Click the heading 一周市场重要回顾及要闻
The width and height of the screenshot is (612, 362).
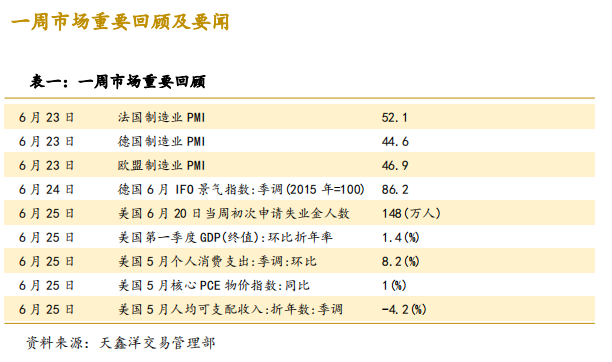[120, 22]
